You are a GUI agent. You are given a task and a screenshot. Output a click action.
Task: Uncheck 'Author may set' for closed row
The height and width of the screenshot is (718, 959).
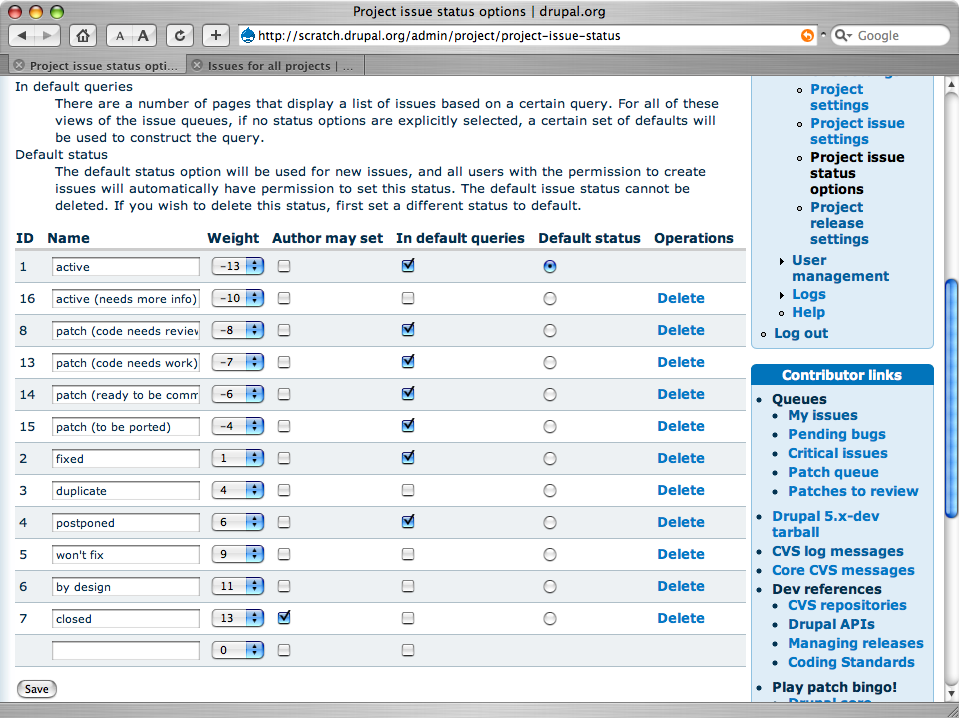point(284,617)
